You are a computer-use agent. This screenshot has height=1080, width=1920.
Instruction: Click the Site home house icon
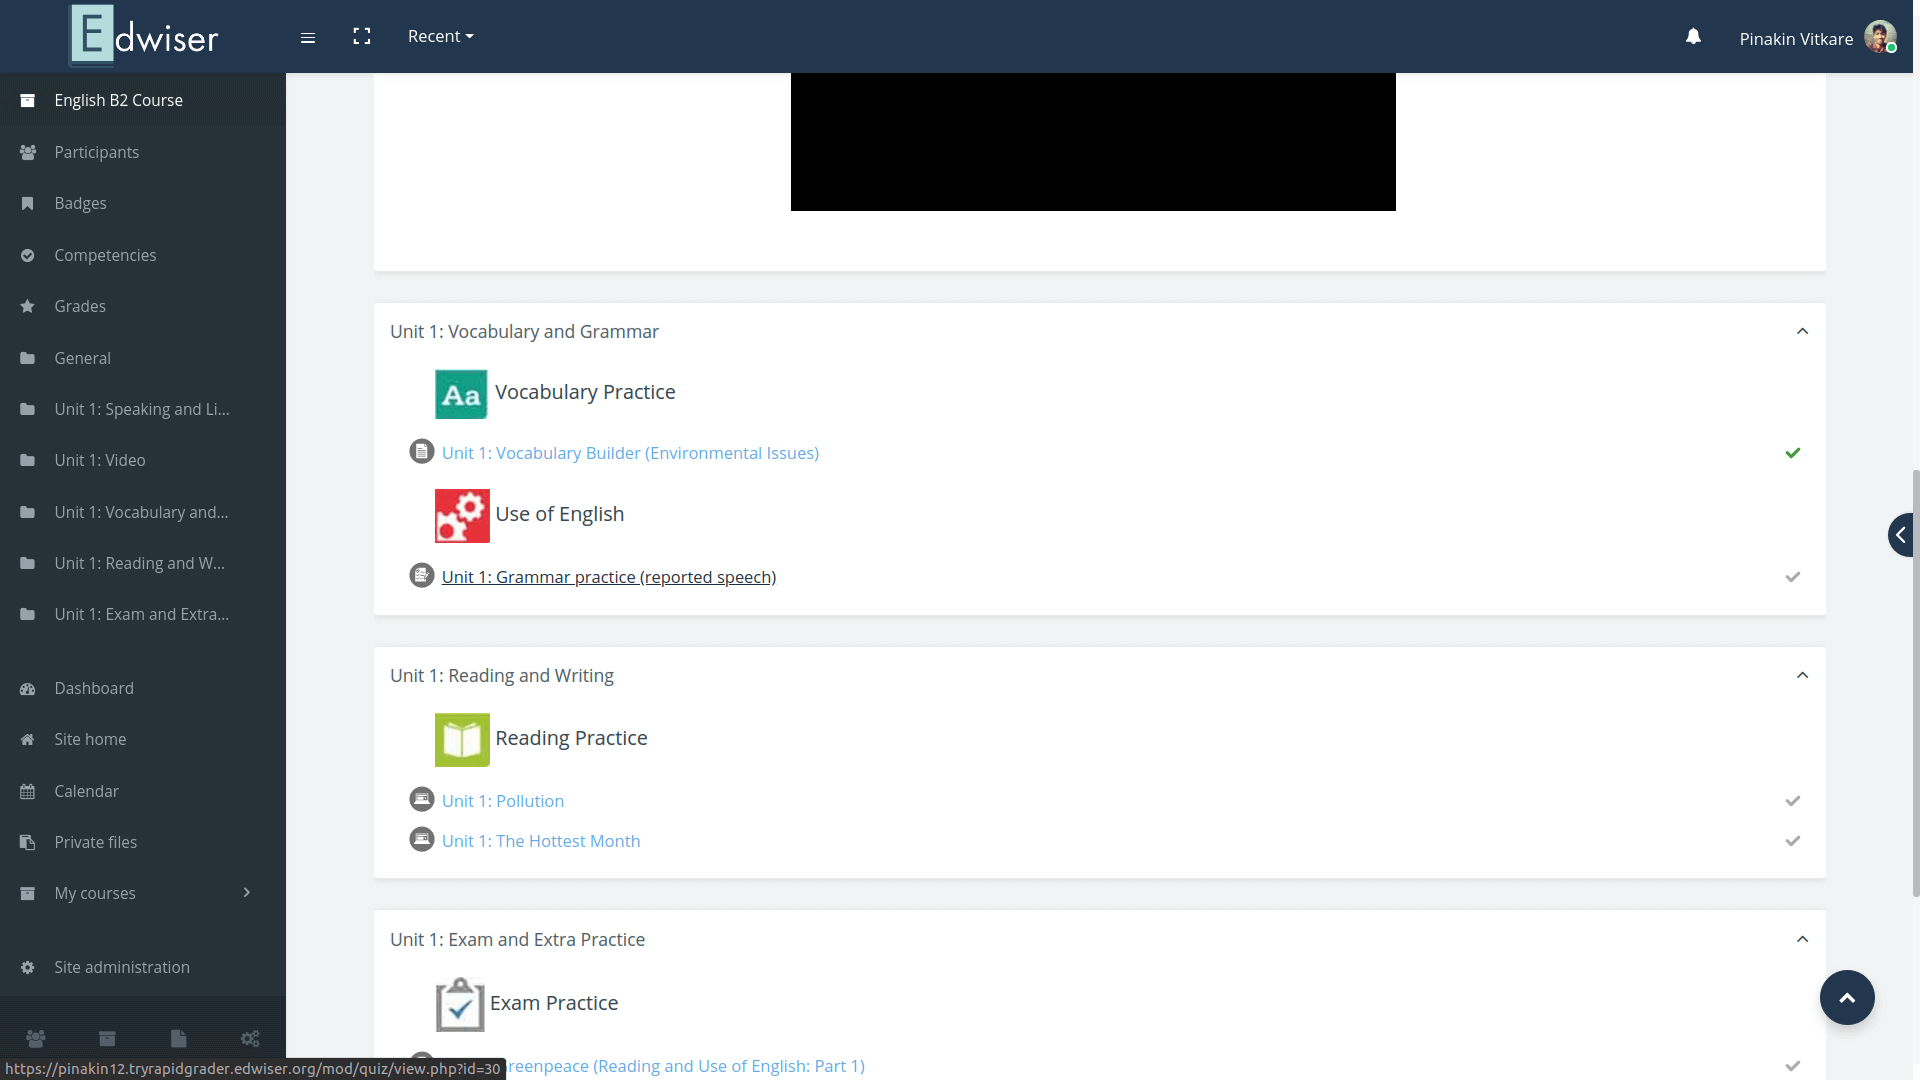[x=28, y=739]
